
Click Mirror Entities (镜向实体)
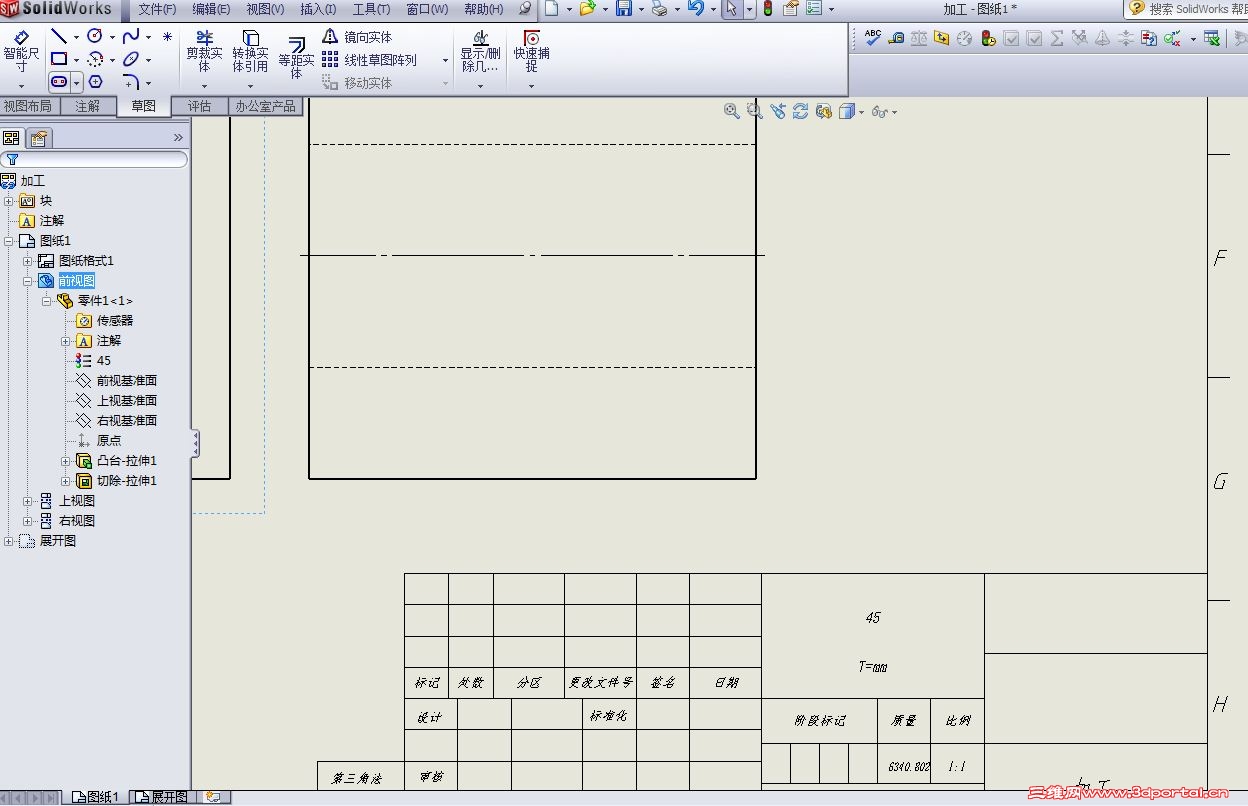(357, 37)
